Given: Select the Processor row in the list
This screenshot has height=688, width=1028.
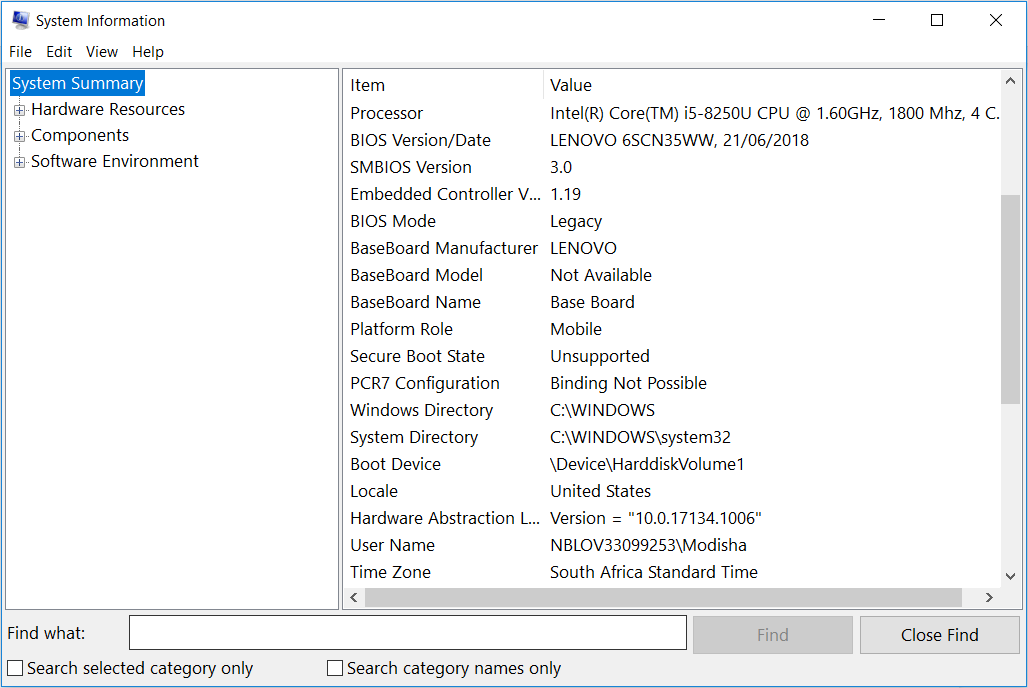Looking at the screenshot, I should click(387, 113).
